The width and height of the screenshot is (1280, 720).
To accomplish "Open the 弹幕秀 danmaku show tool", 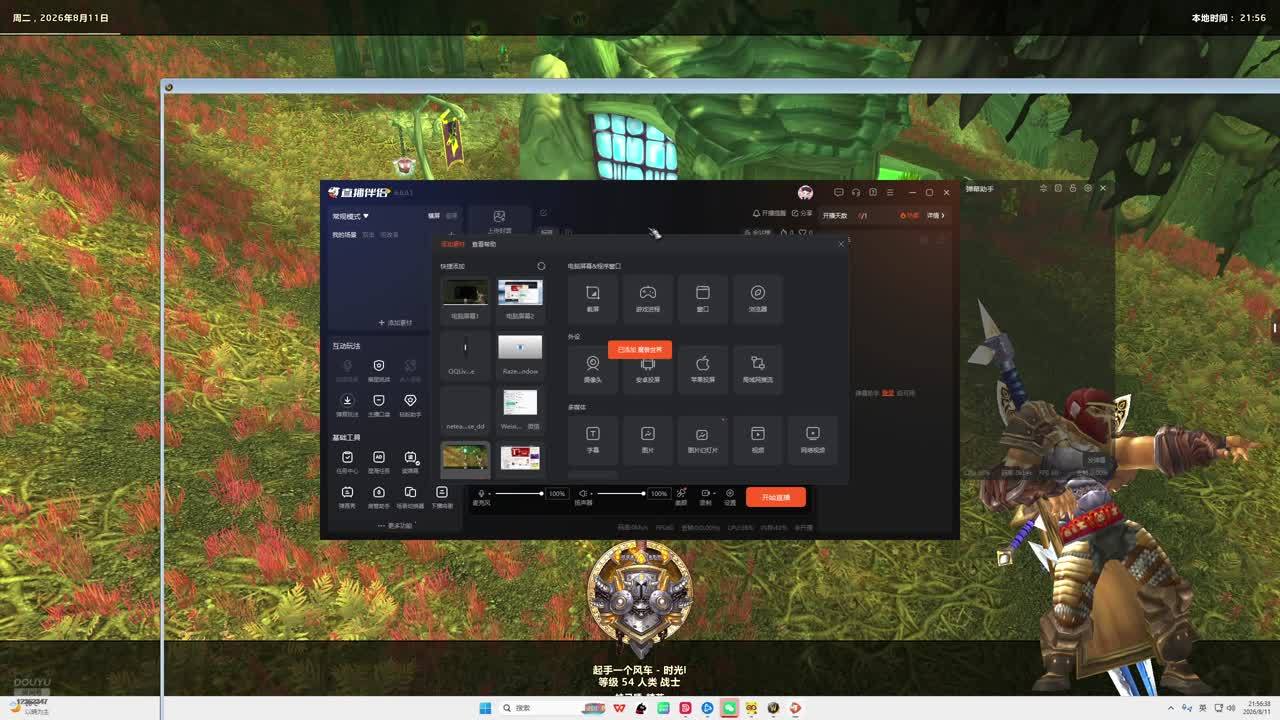I will coord(347,496).
